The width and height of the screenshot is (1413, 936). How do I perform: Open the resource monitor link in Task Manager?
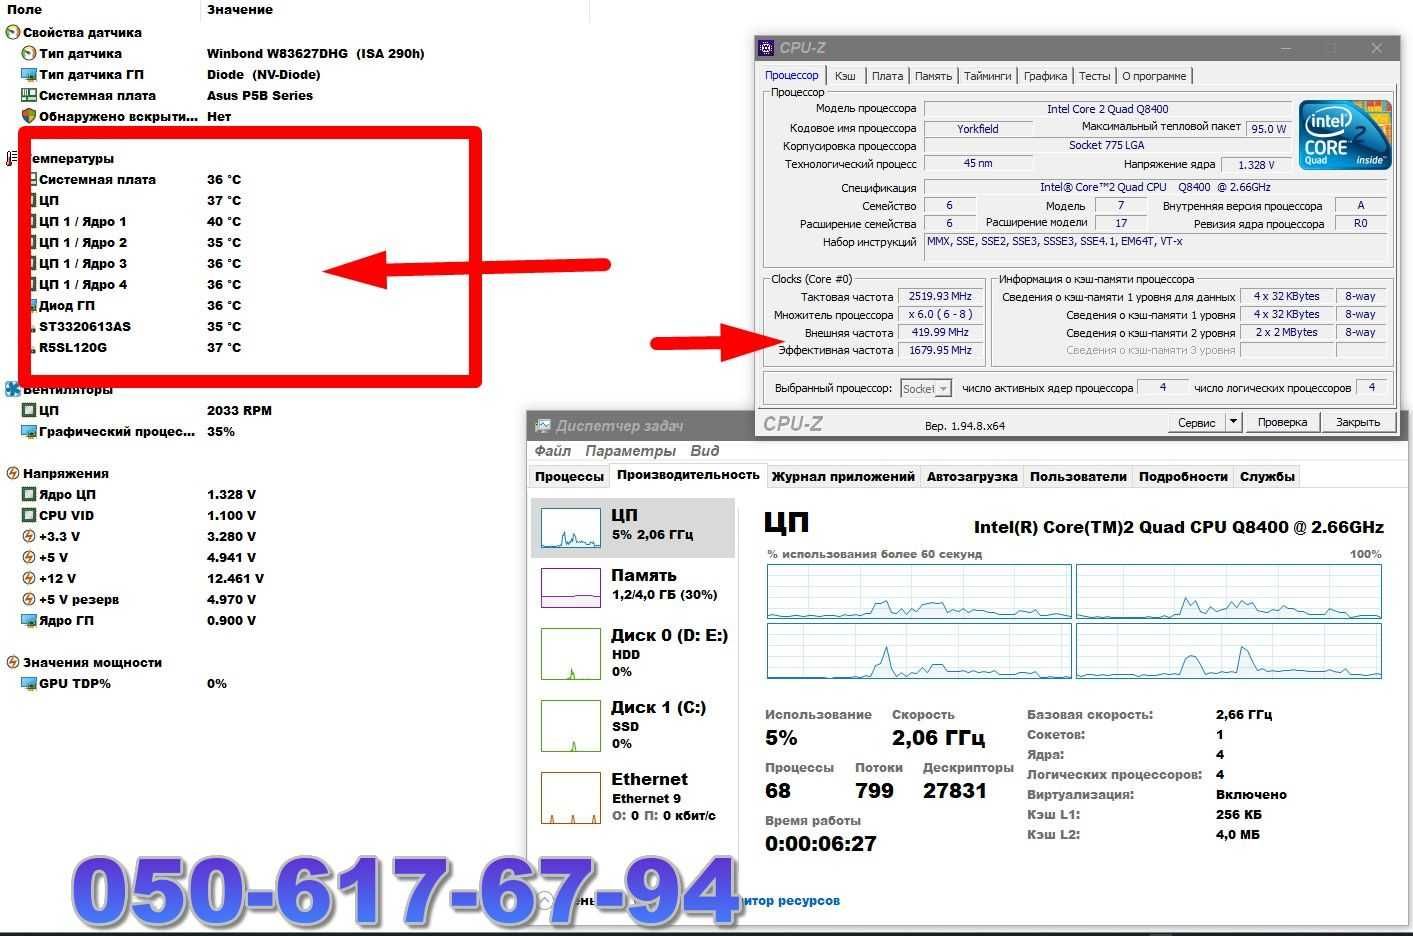coord(790,901)
